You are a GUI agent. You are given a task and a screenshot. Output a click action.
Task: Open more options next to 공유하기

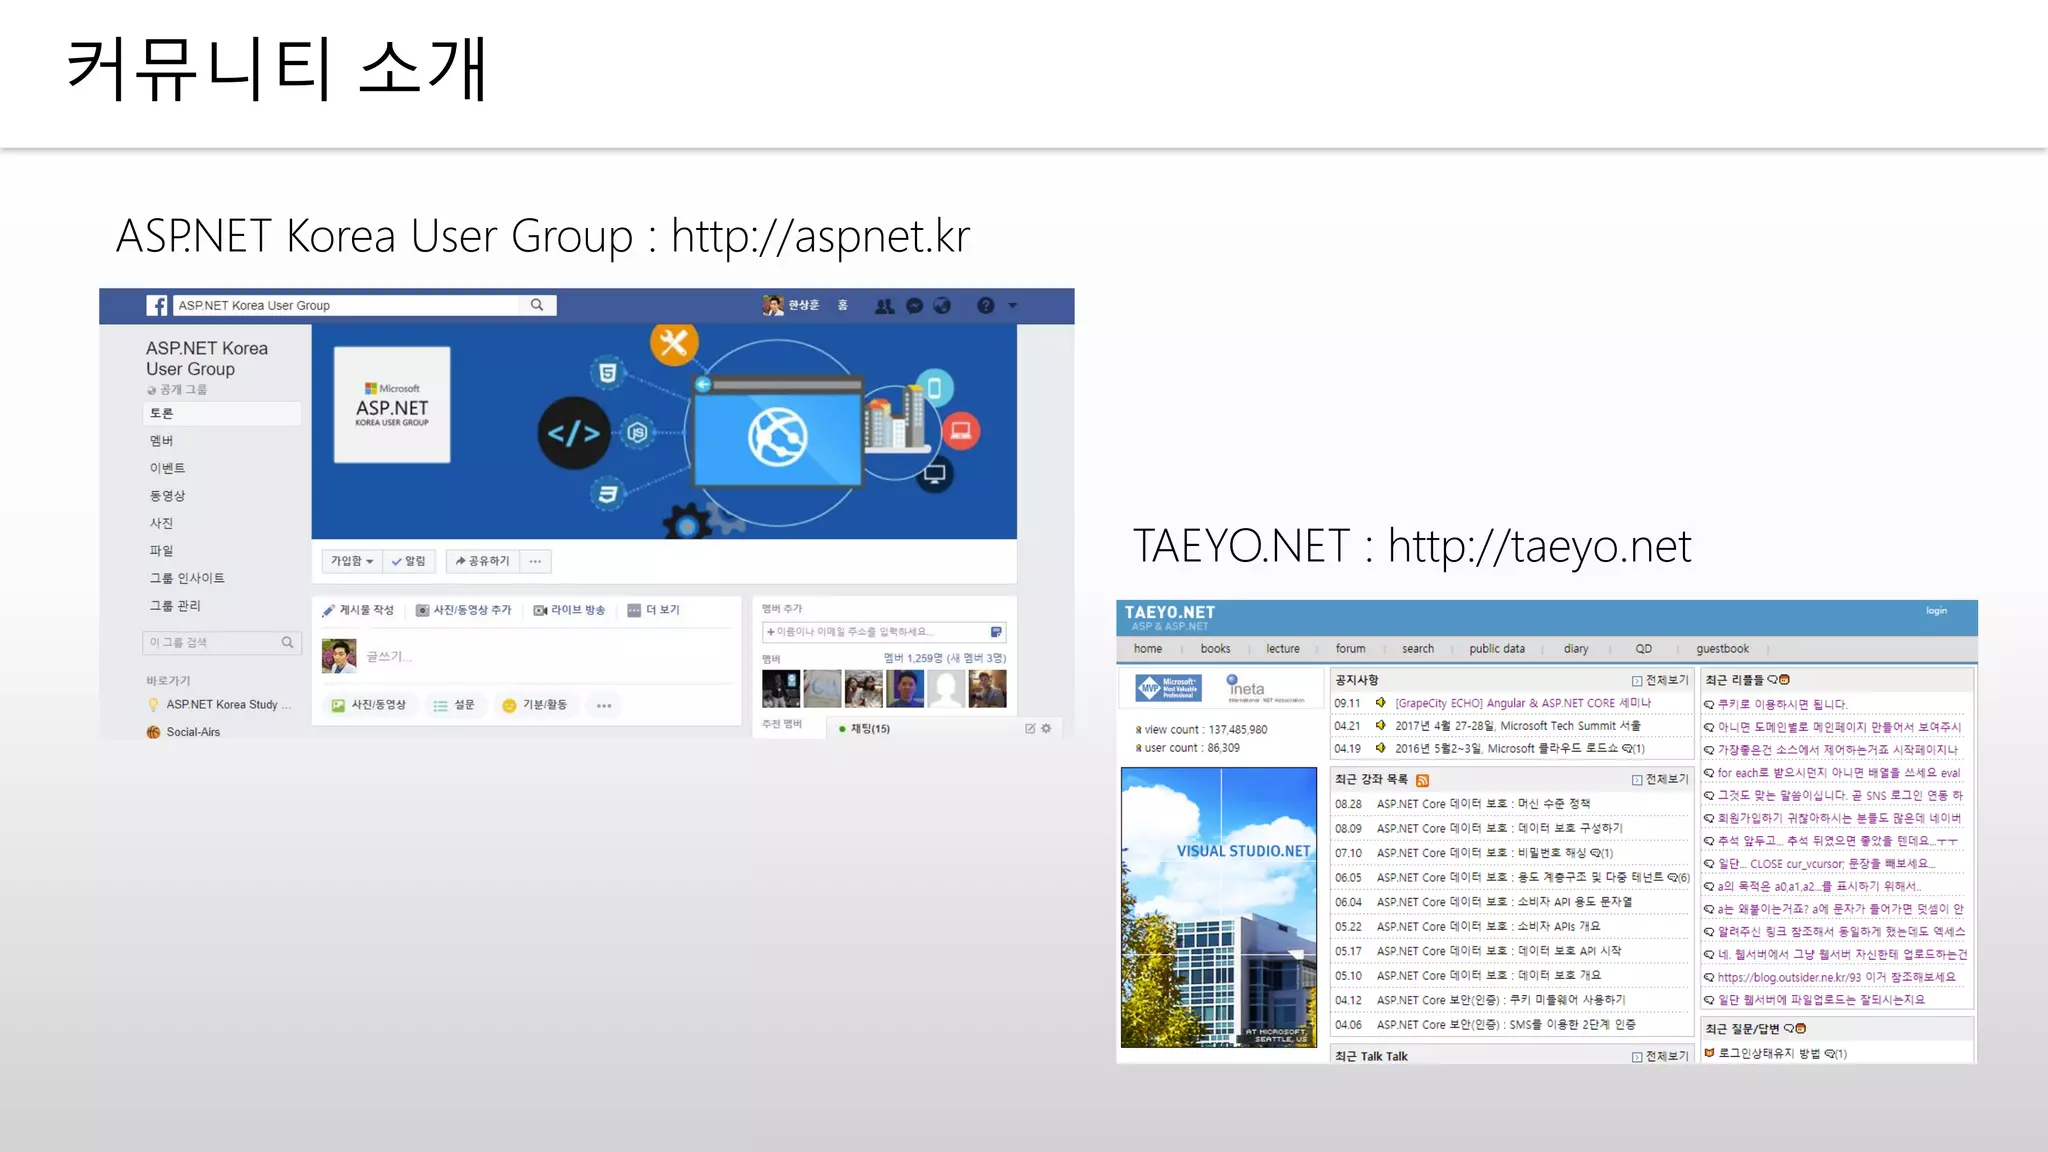[x=536, y=561]
